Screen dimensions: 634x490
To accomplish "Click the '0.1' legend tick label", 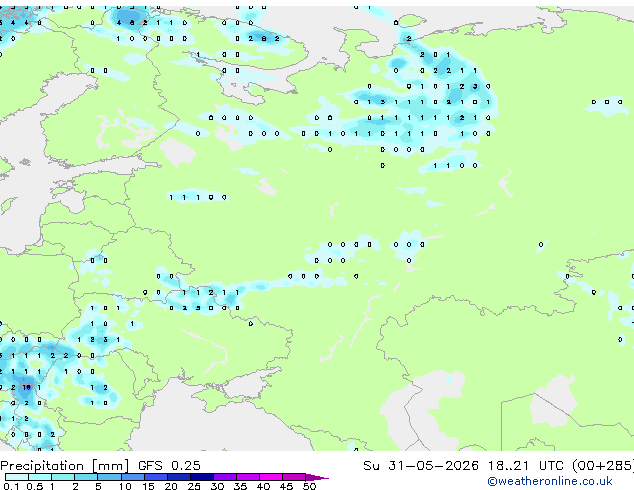I will click(x=11, y=486).
